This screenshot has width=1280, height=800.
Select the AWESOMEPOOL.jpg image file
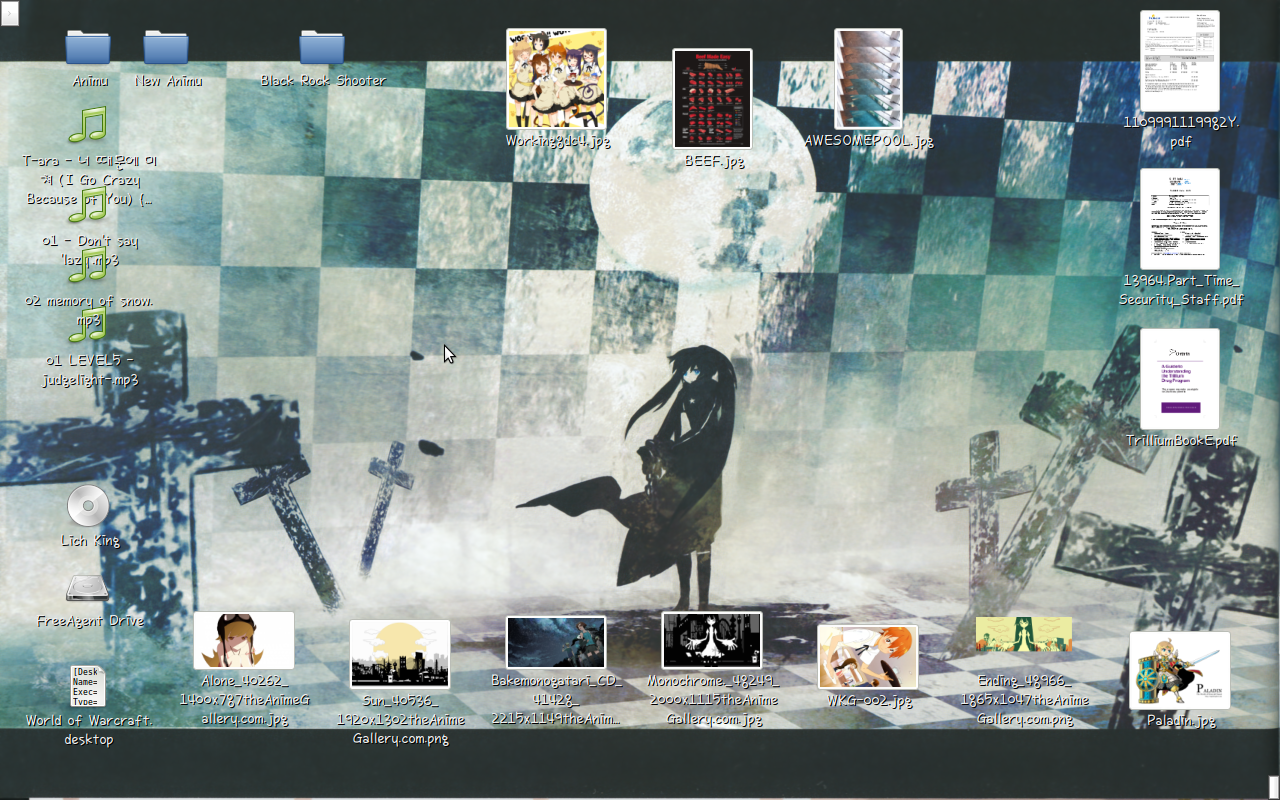[868, 79]
